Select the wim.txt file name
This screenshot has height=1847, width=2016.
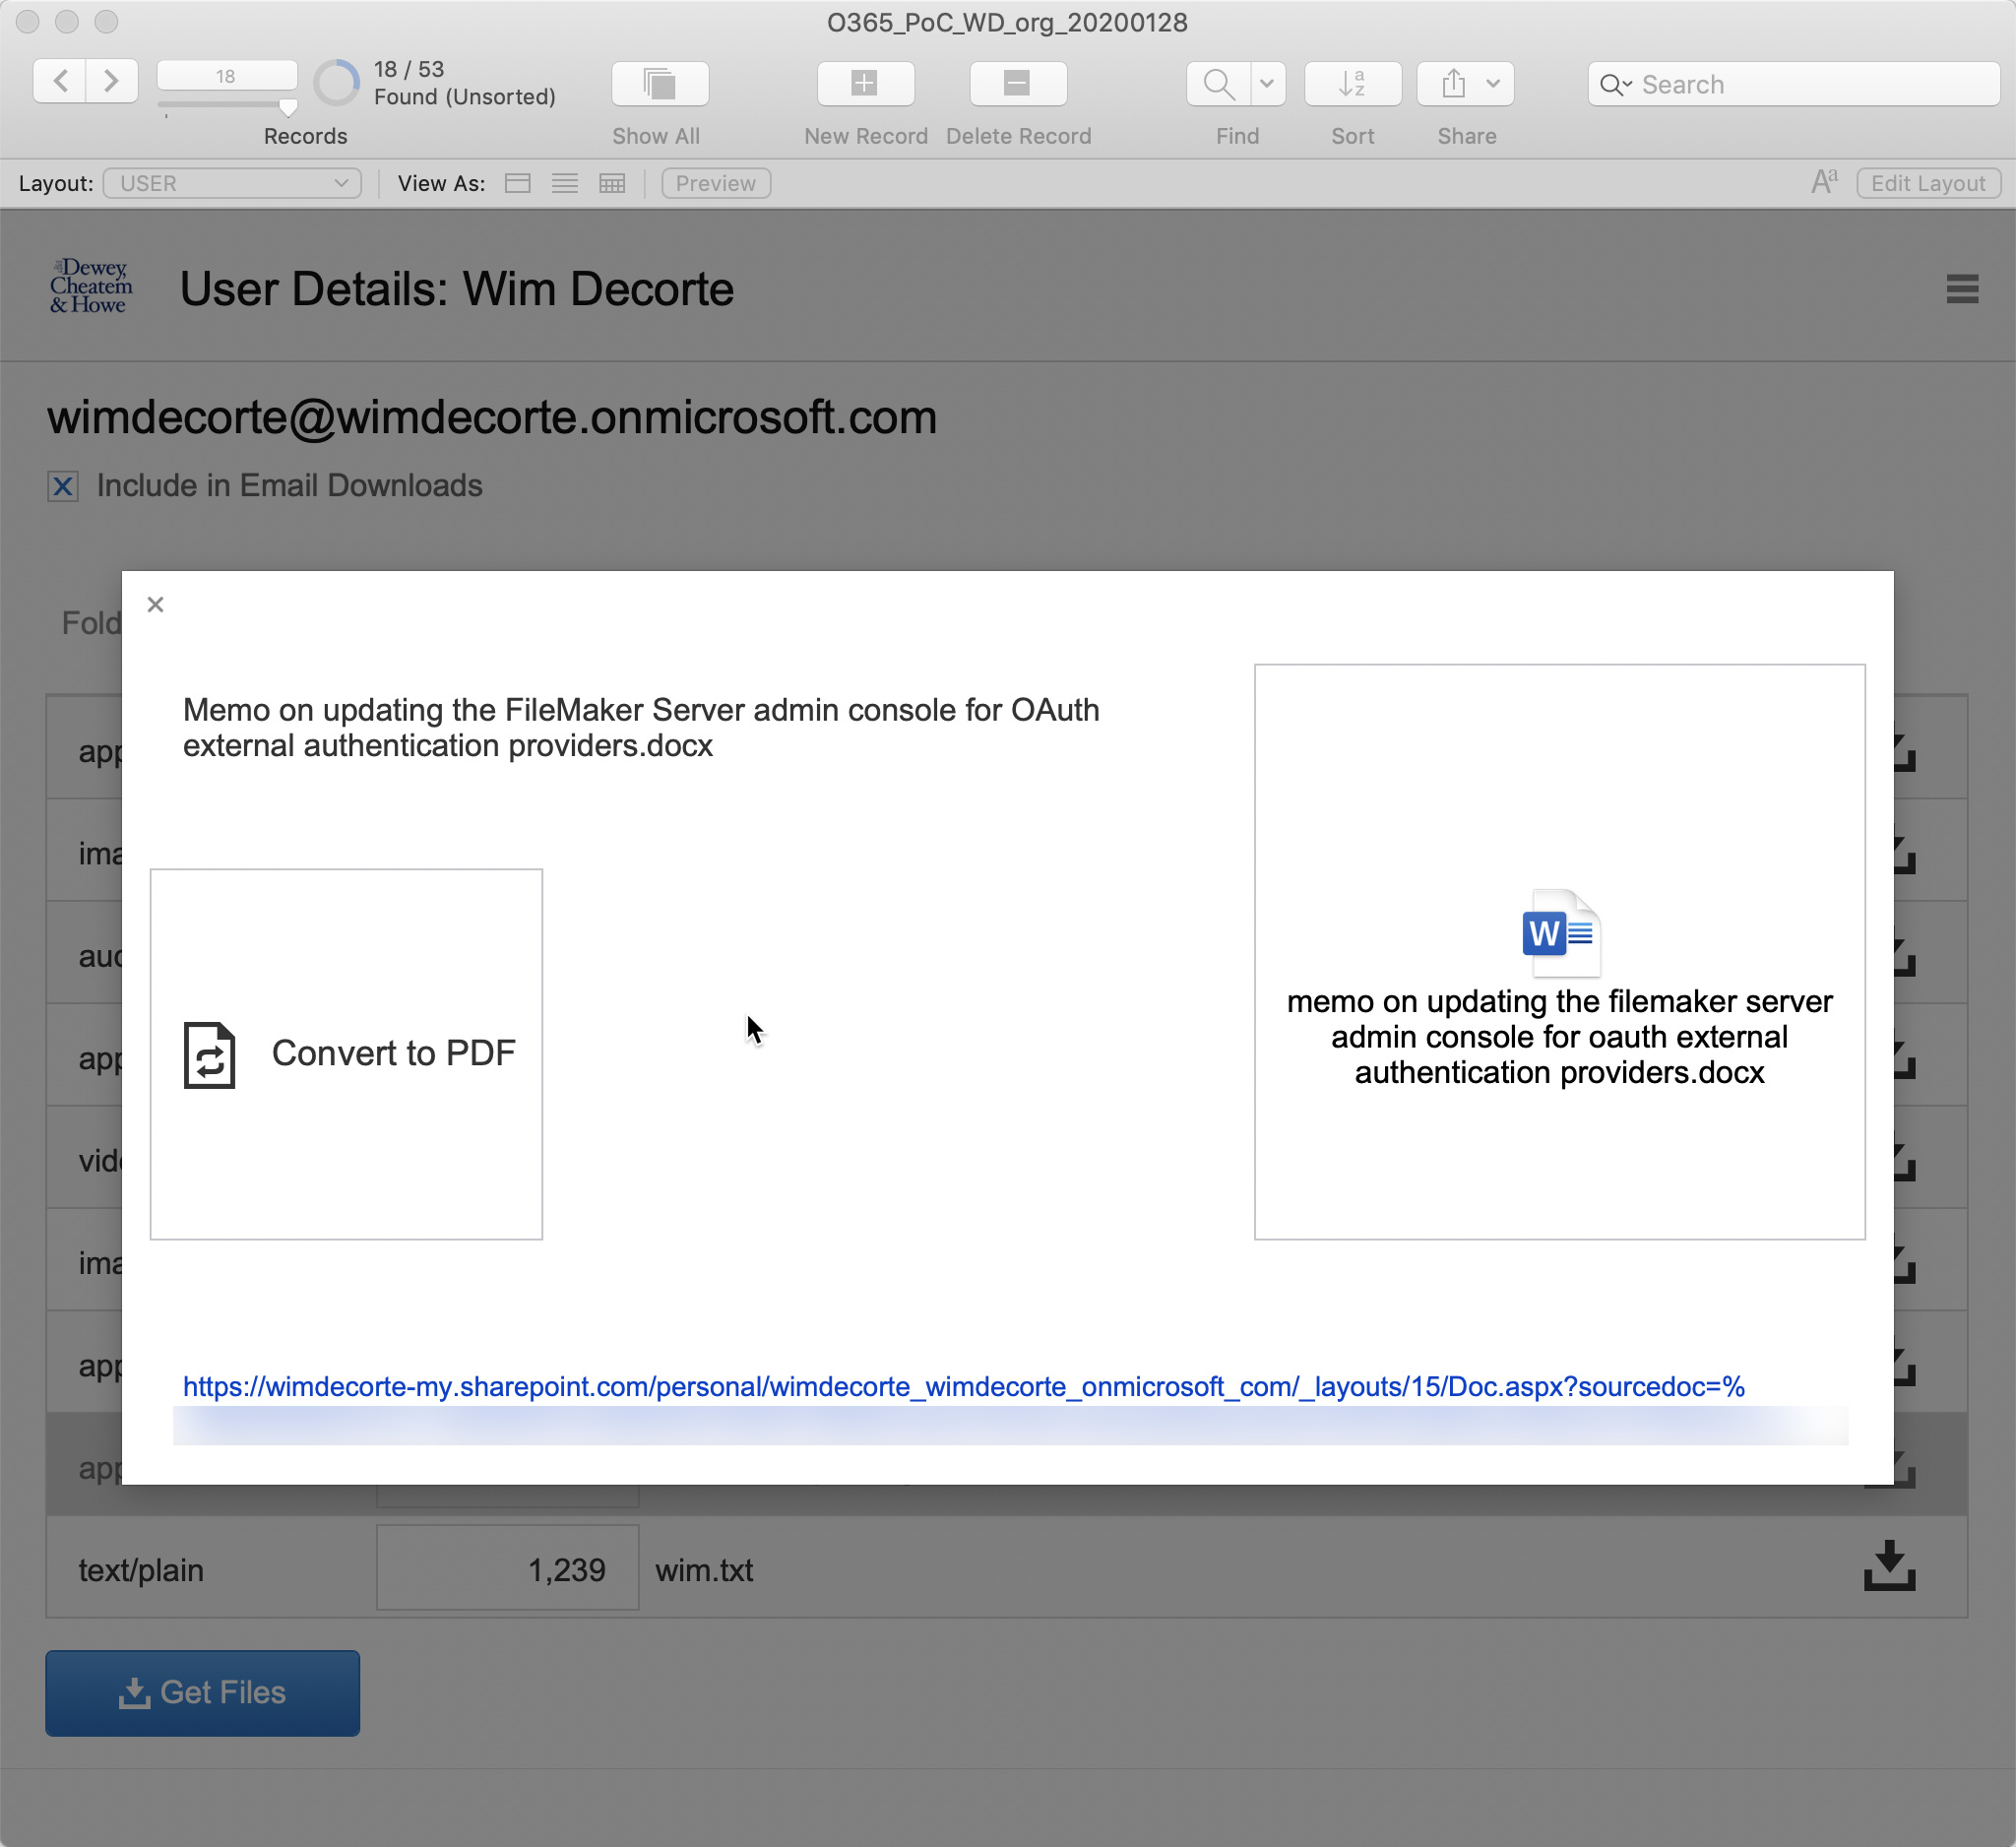[704, 1570]
